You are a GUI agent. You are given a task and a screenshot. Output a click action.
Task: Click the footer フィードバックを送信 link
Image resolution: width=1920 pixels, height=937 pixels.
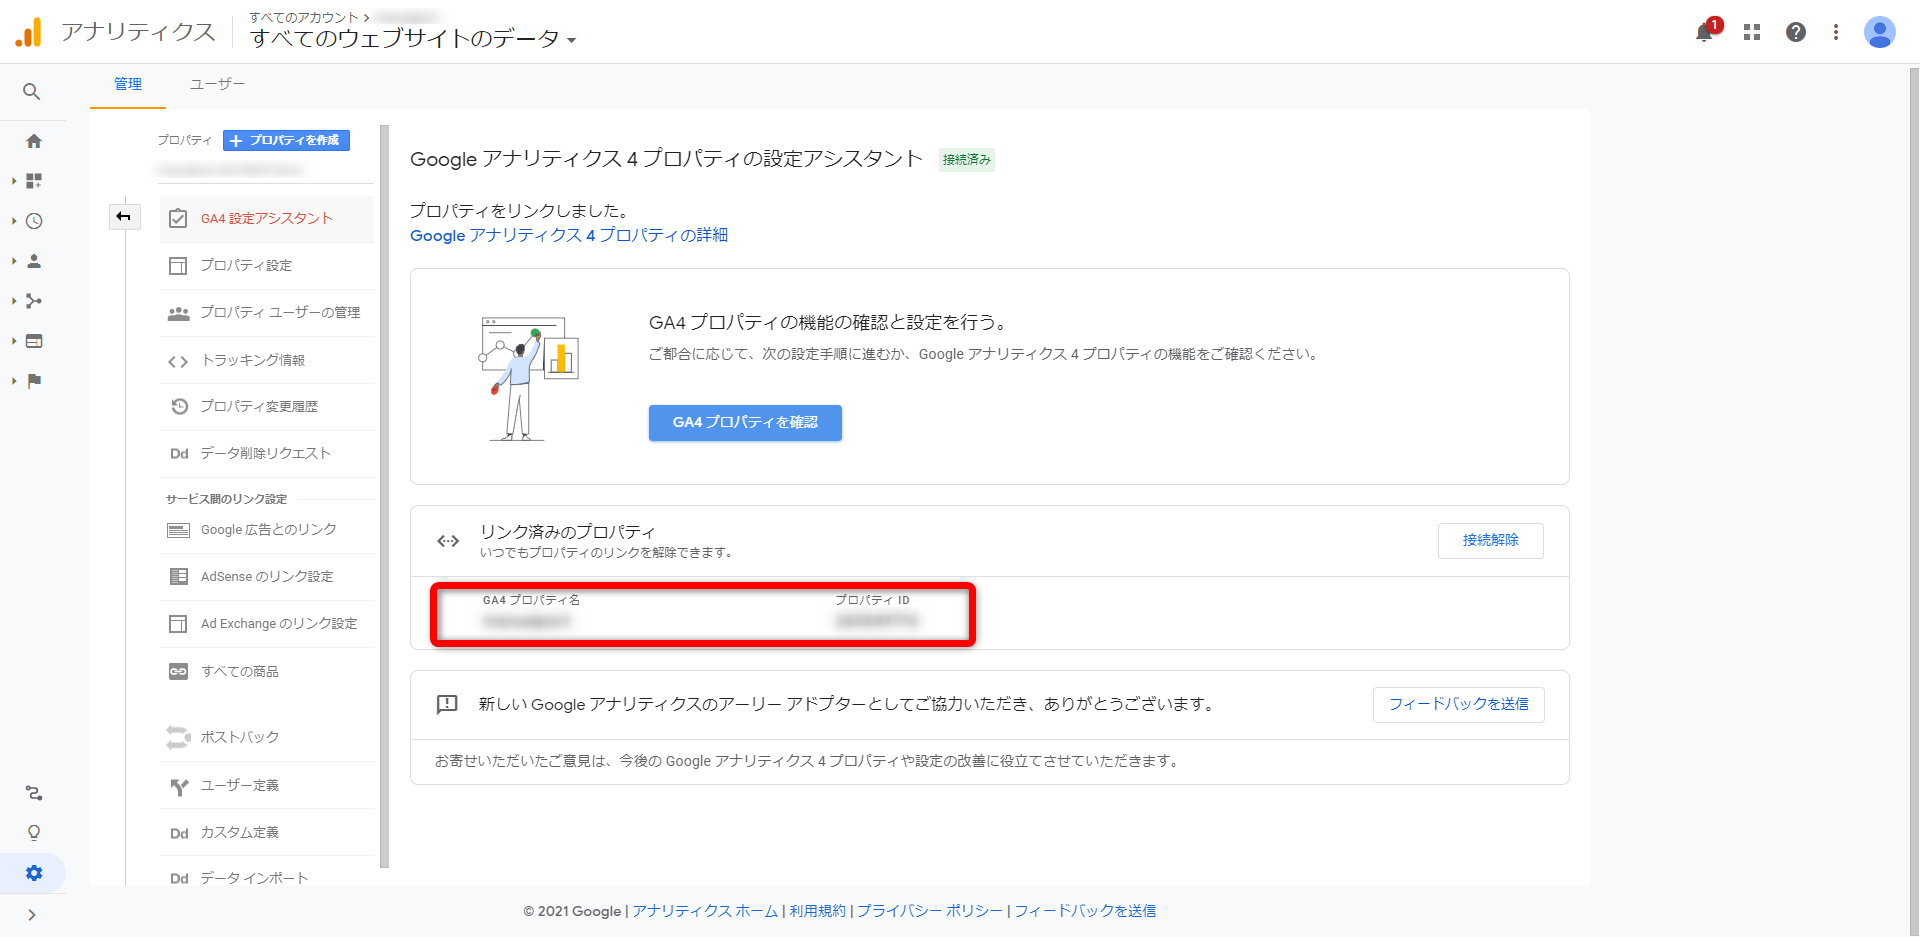tap(1085, 911)
